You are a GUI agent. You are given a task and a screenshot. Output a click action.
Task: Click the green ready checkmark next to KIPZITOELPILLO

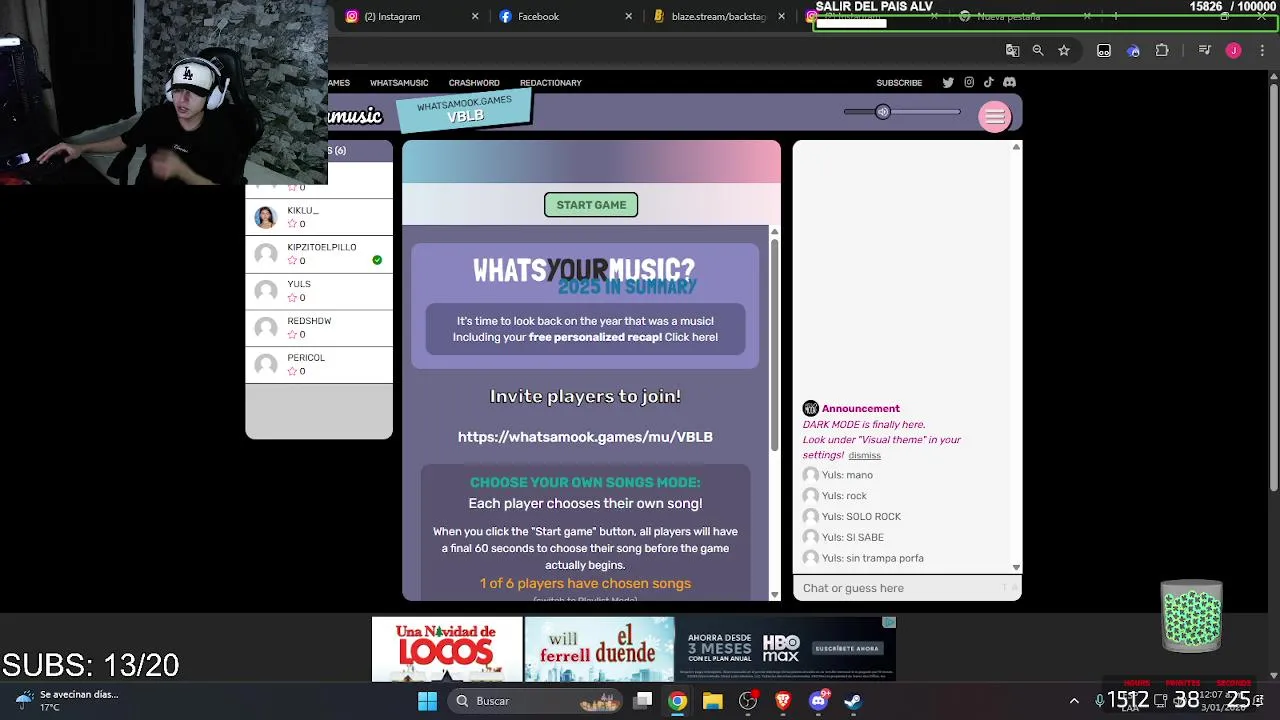377,260
